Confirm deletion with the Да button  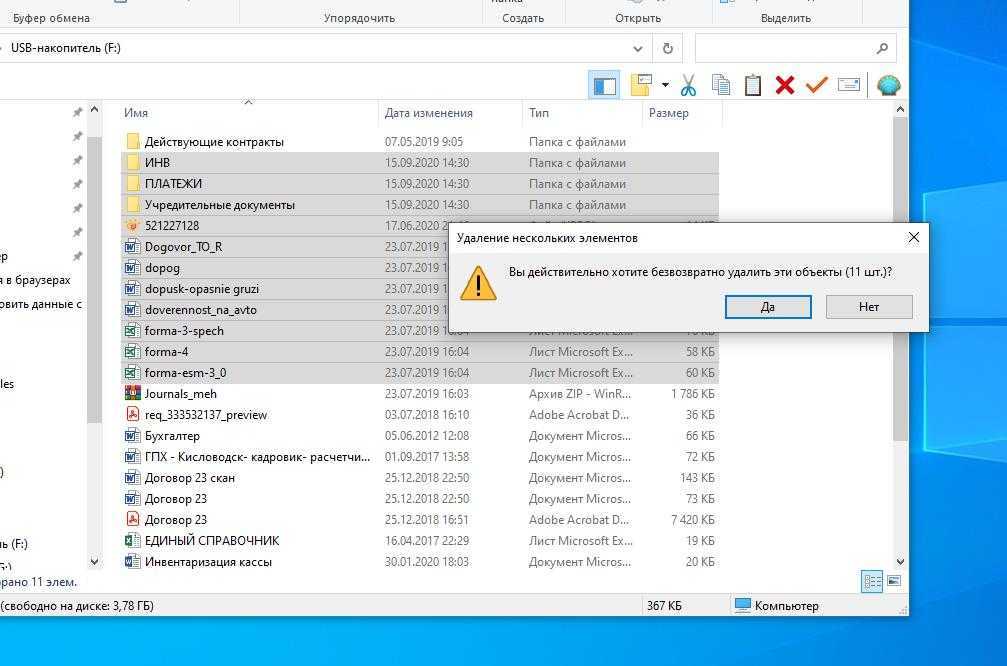tap(768, 307)
